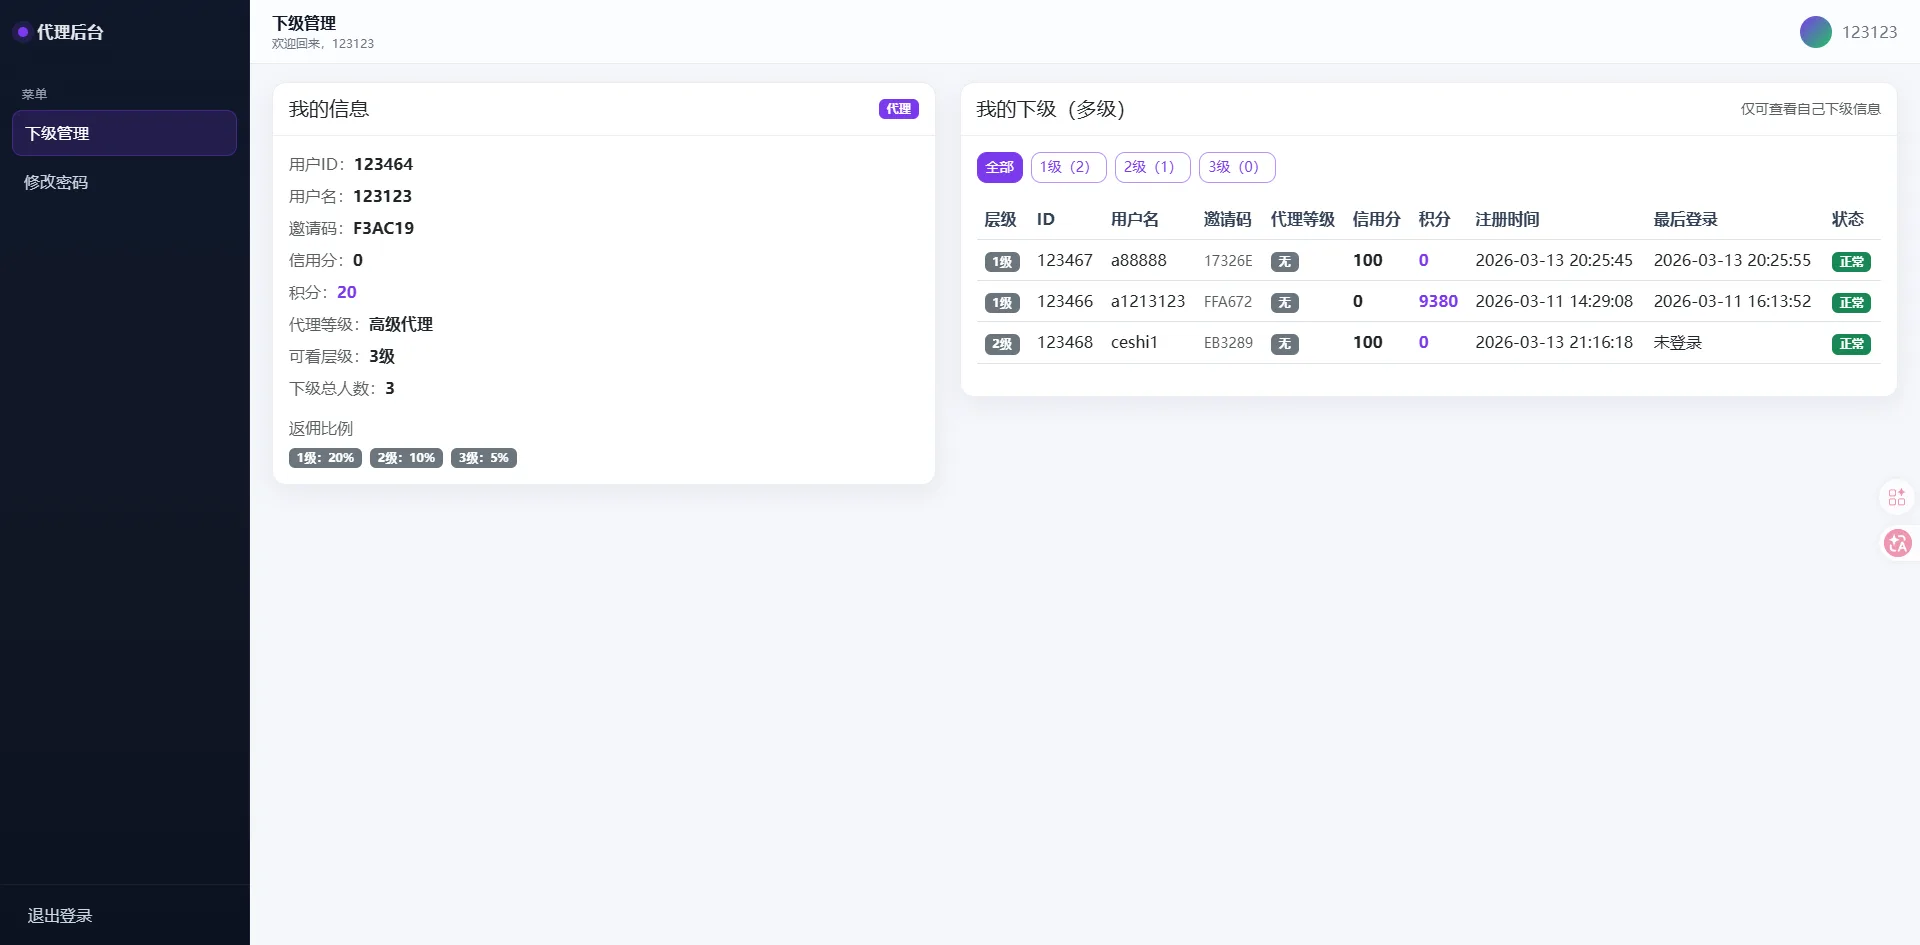Switch to the 2级 (1) filter
1920x945 pixels.
point(1151,167)
